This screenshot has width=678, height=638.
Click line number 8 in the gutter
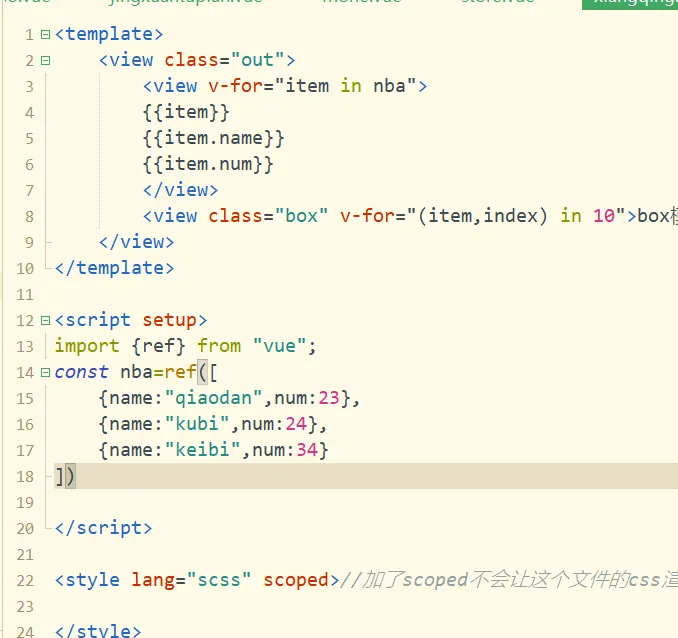(29, 217)
